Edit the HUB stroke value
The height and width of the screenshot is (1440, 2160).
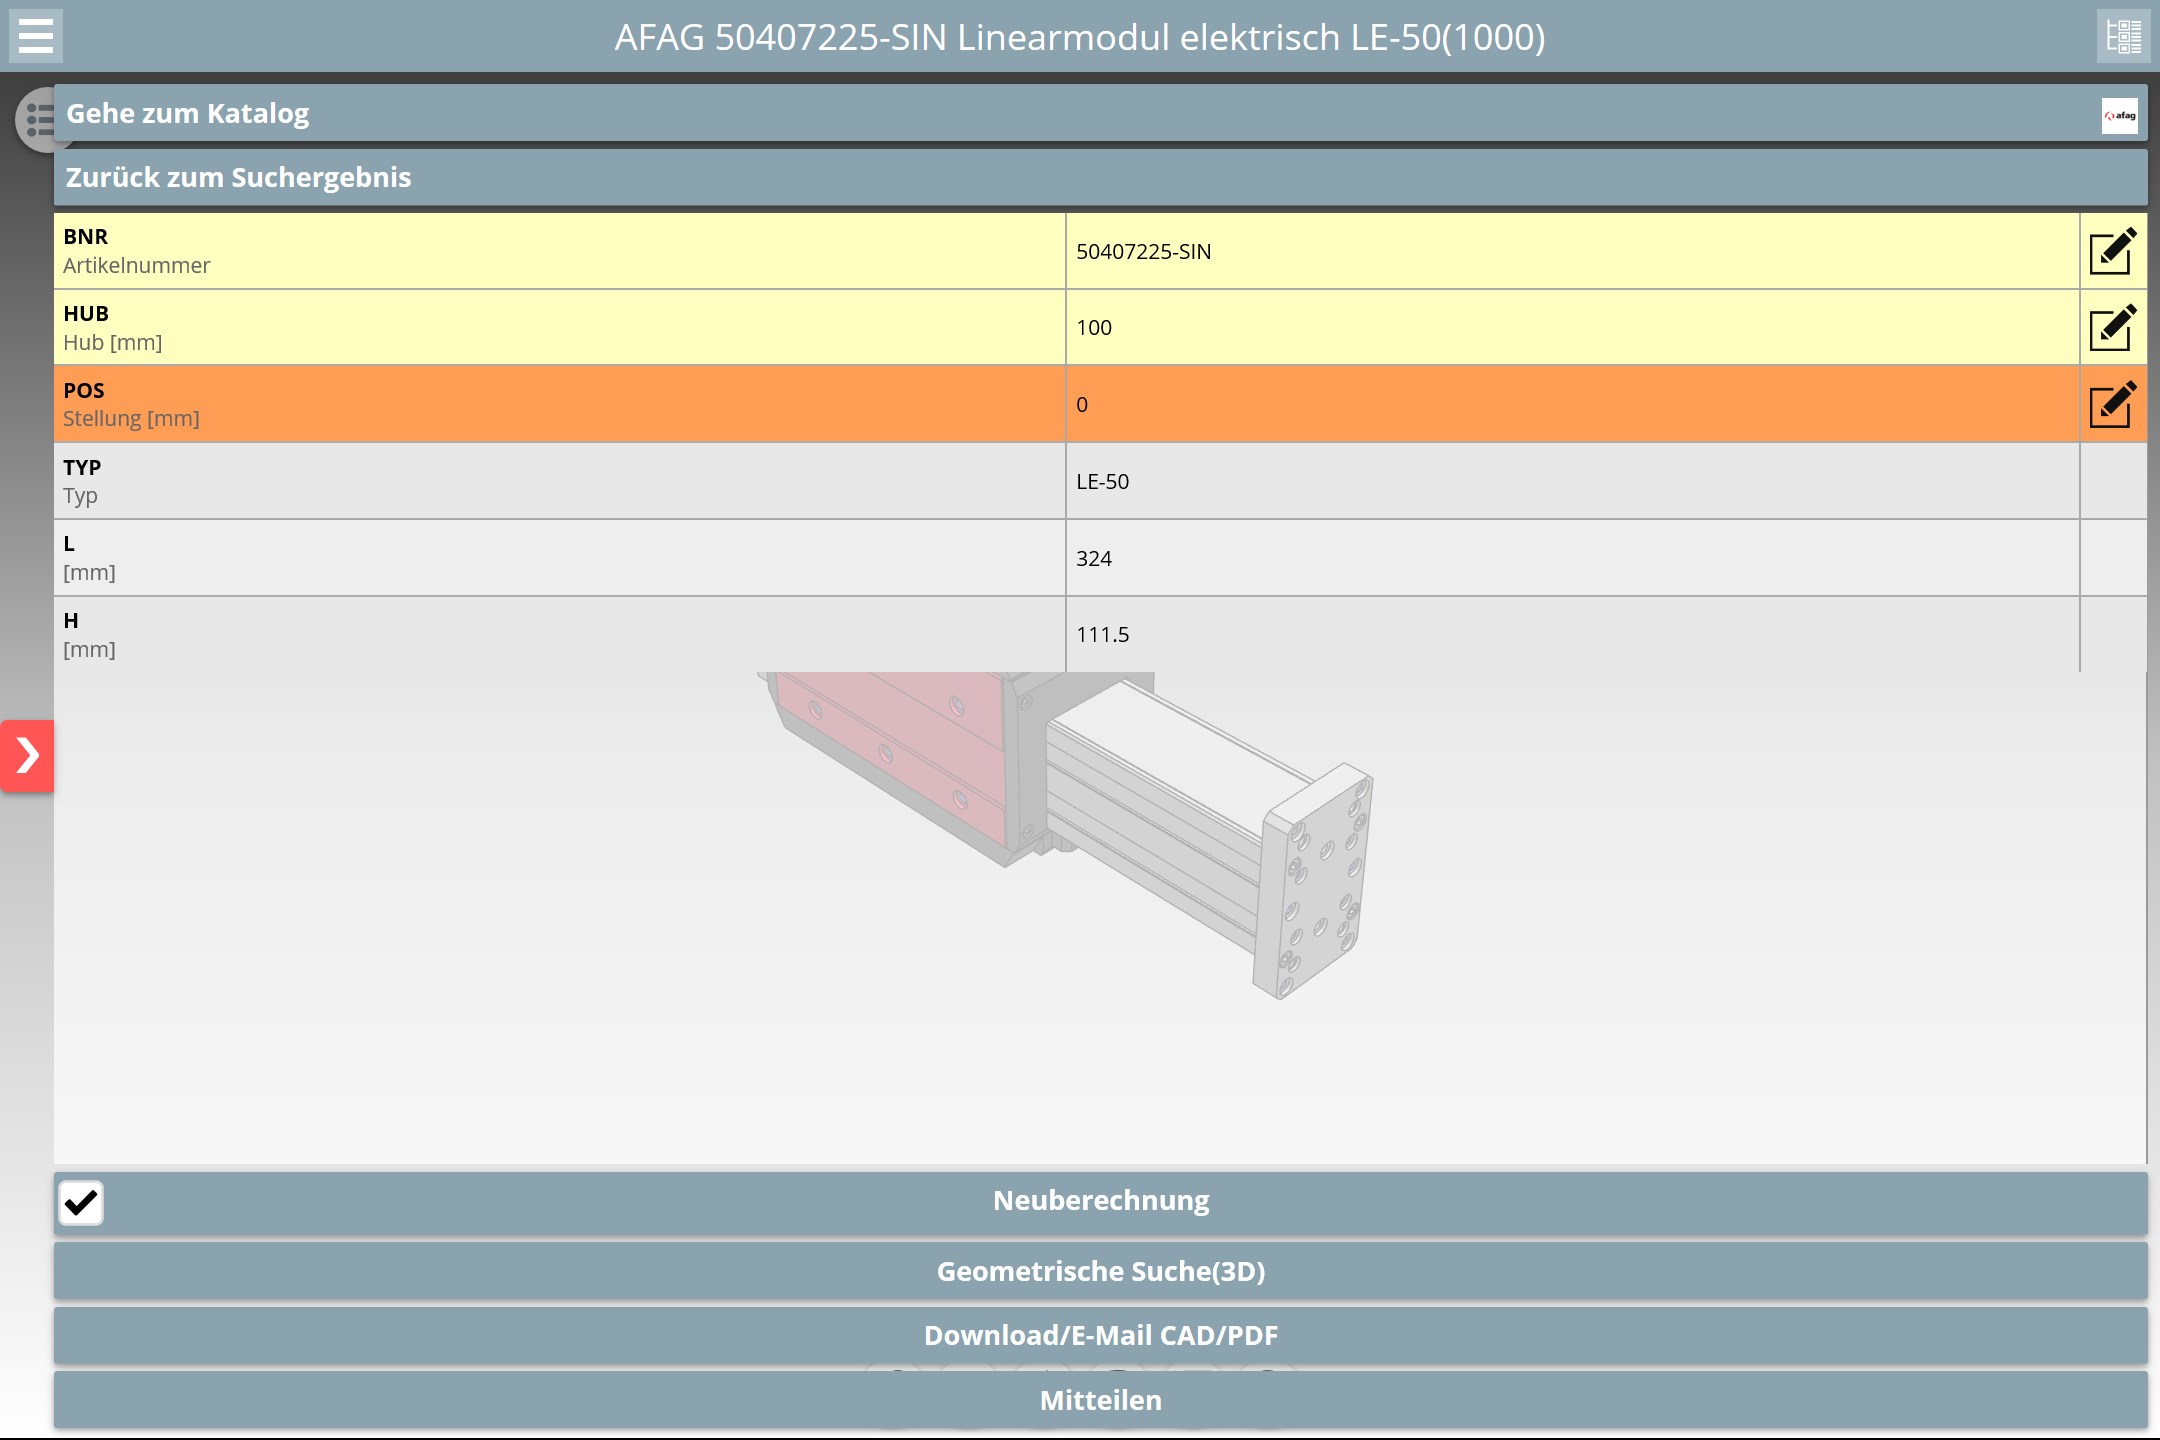[x=2112, y=328]
